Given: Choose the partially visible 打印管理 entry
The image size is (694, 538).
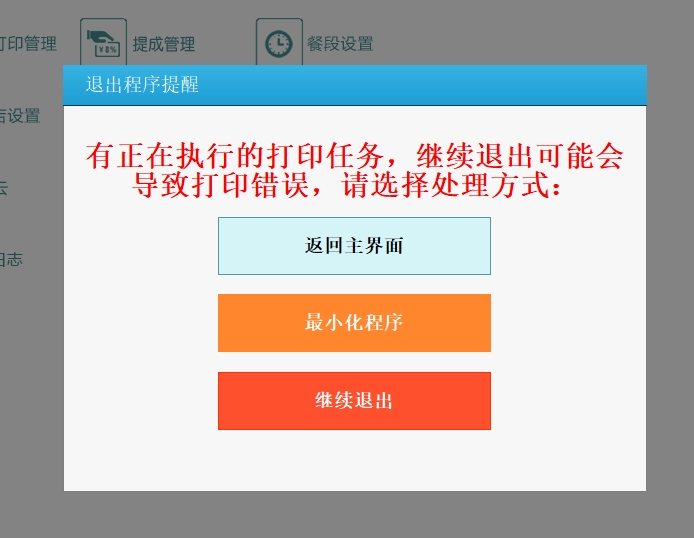Looking at the screenshot, I should [x=28, y=43].
